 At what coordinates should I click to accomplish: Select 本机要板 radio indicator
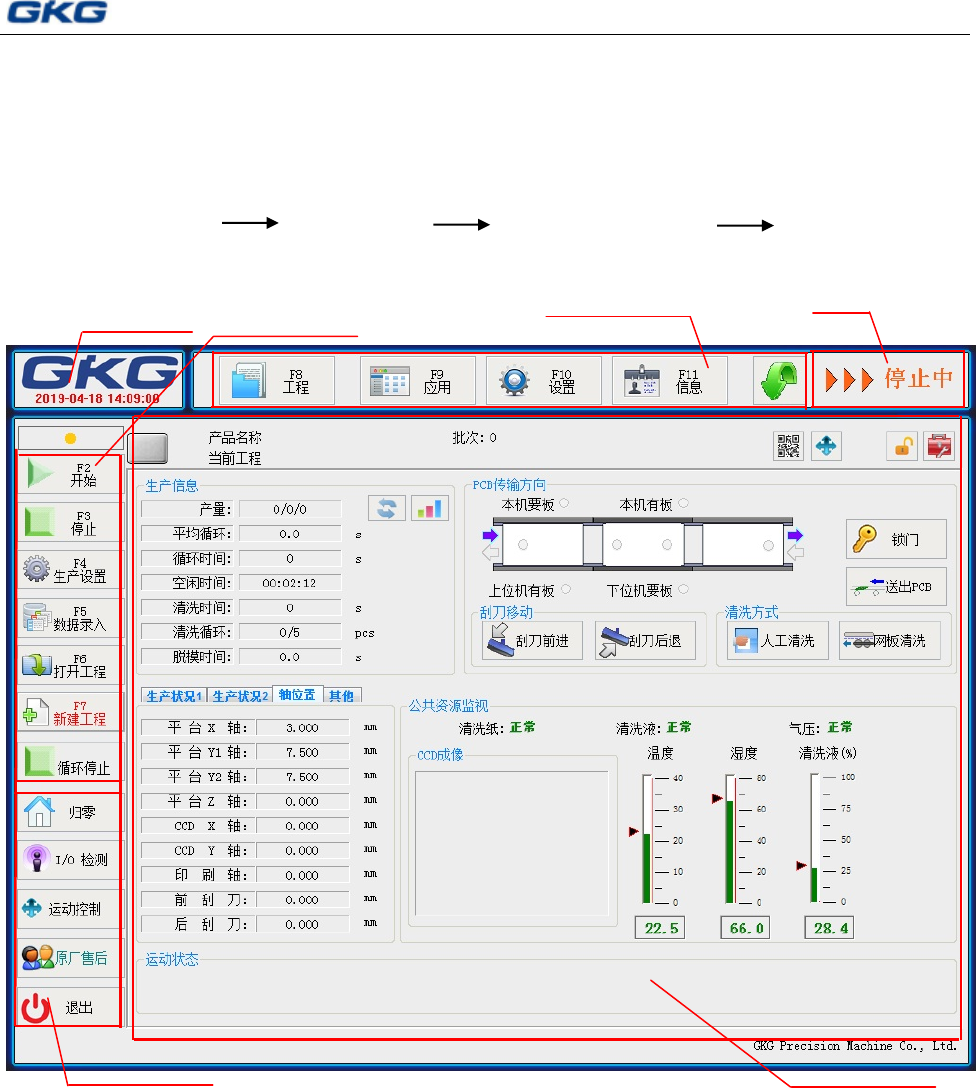tap(564, 503)
